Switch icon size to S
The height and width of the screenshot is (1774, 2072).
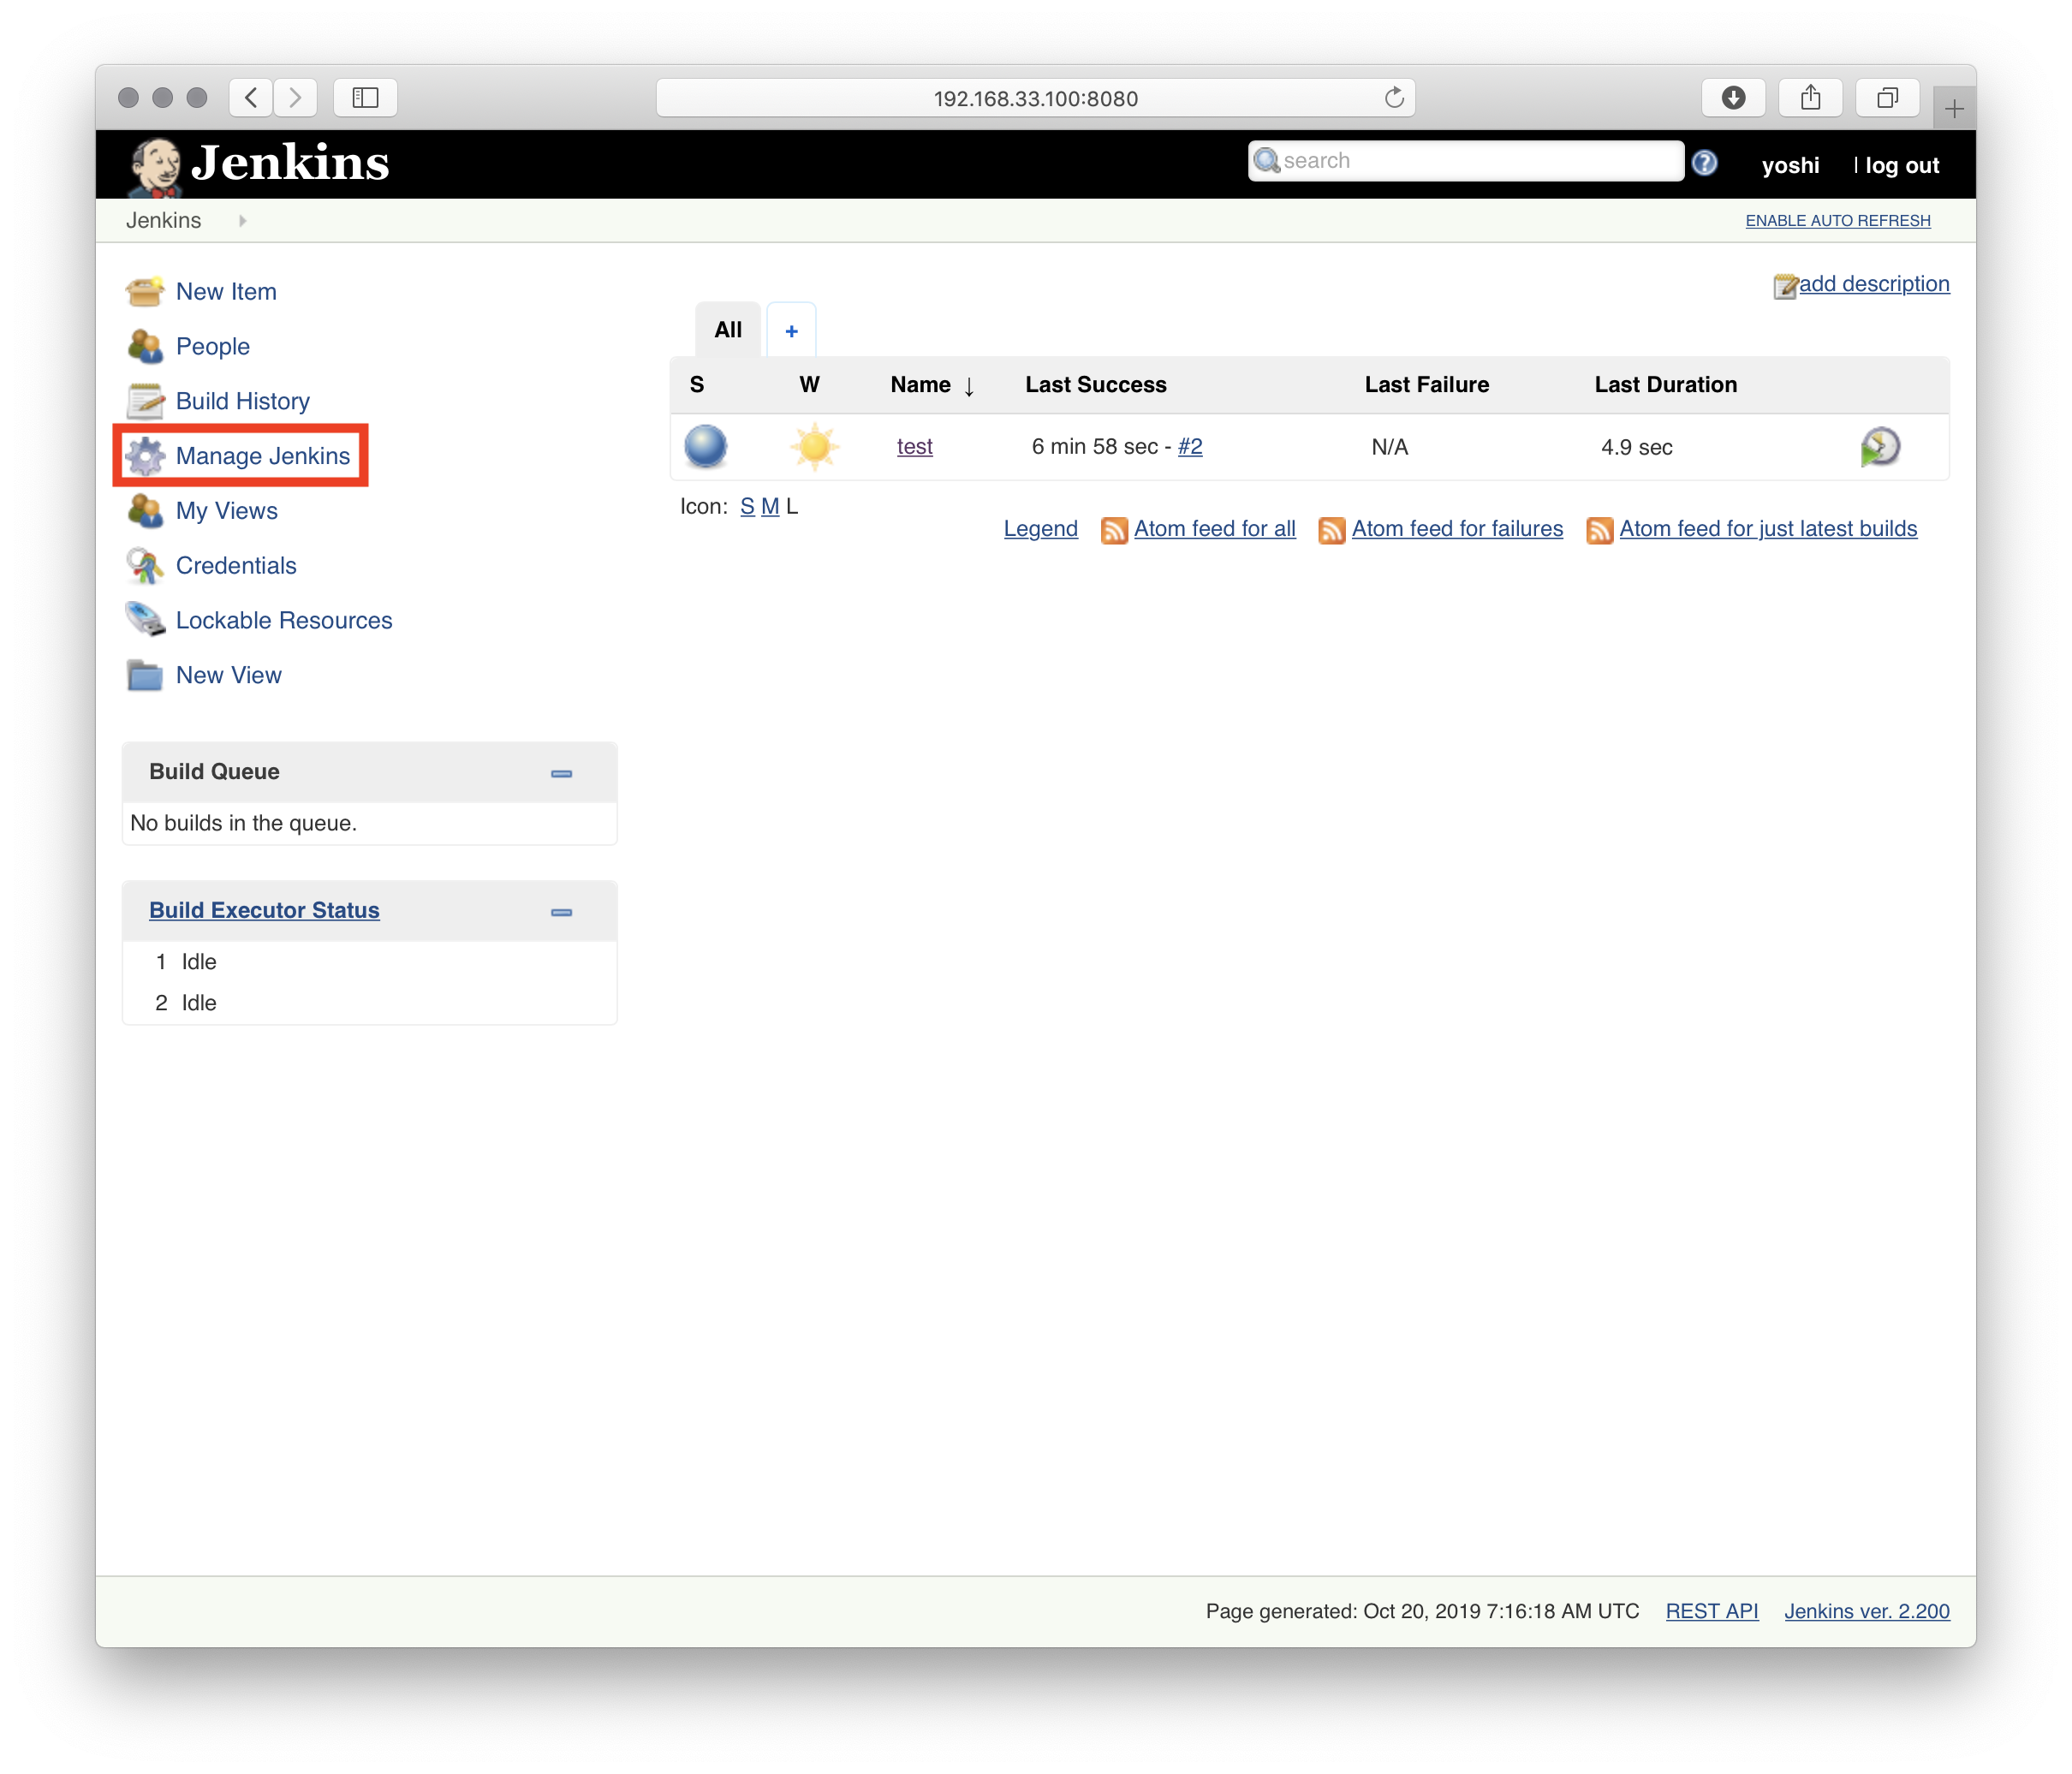coord(747,507)
